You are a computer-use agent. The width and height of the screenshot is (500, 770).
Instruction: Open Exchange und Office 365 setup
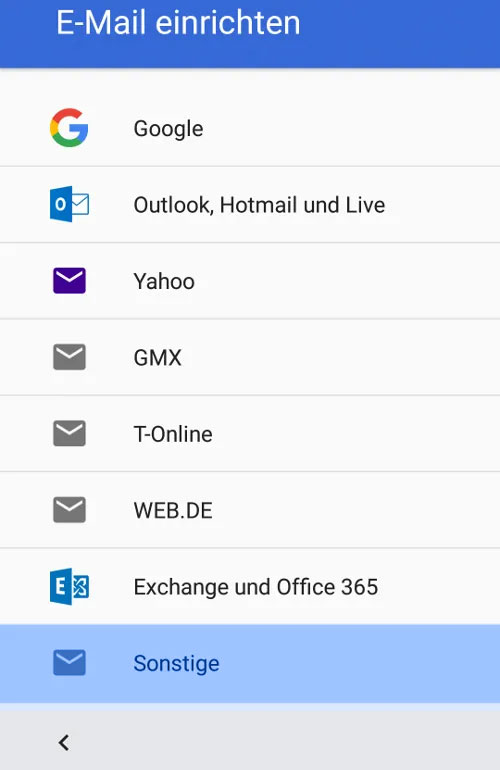[x=250, y=586]
